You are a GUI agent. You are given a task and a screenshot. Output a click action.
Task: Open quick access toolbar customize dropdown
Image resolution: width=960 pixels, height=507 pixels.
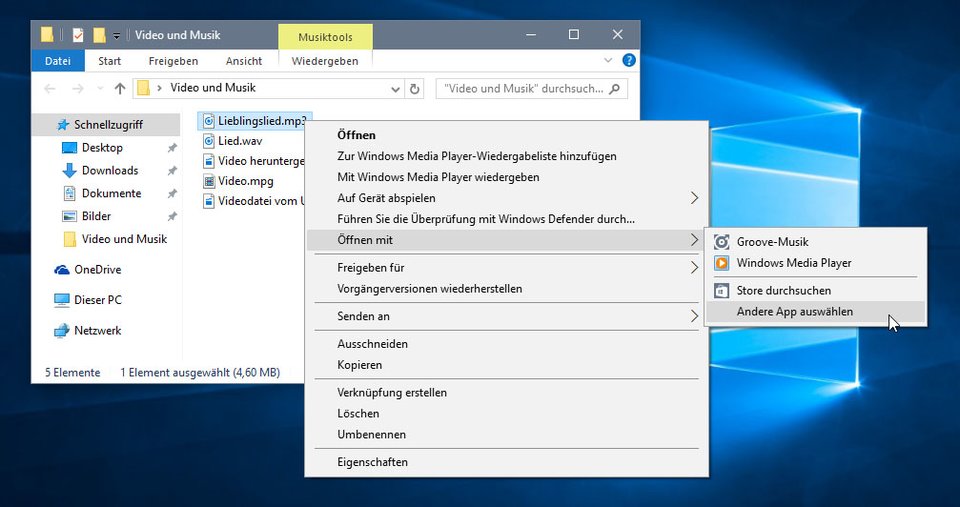pos(116,36)
